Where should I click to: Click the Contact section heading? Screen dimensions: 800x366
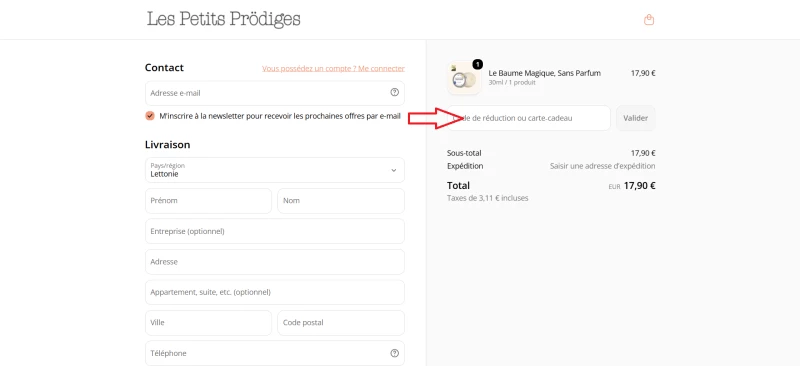click(x=164, y=67)
